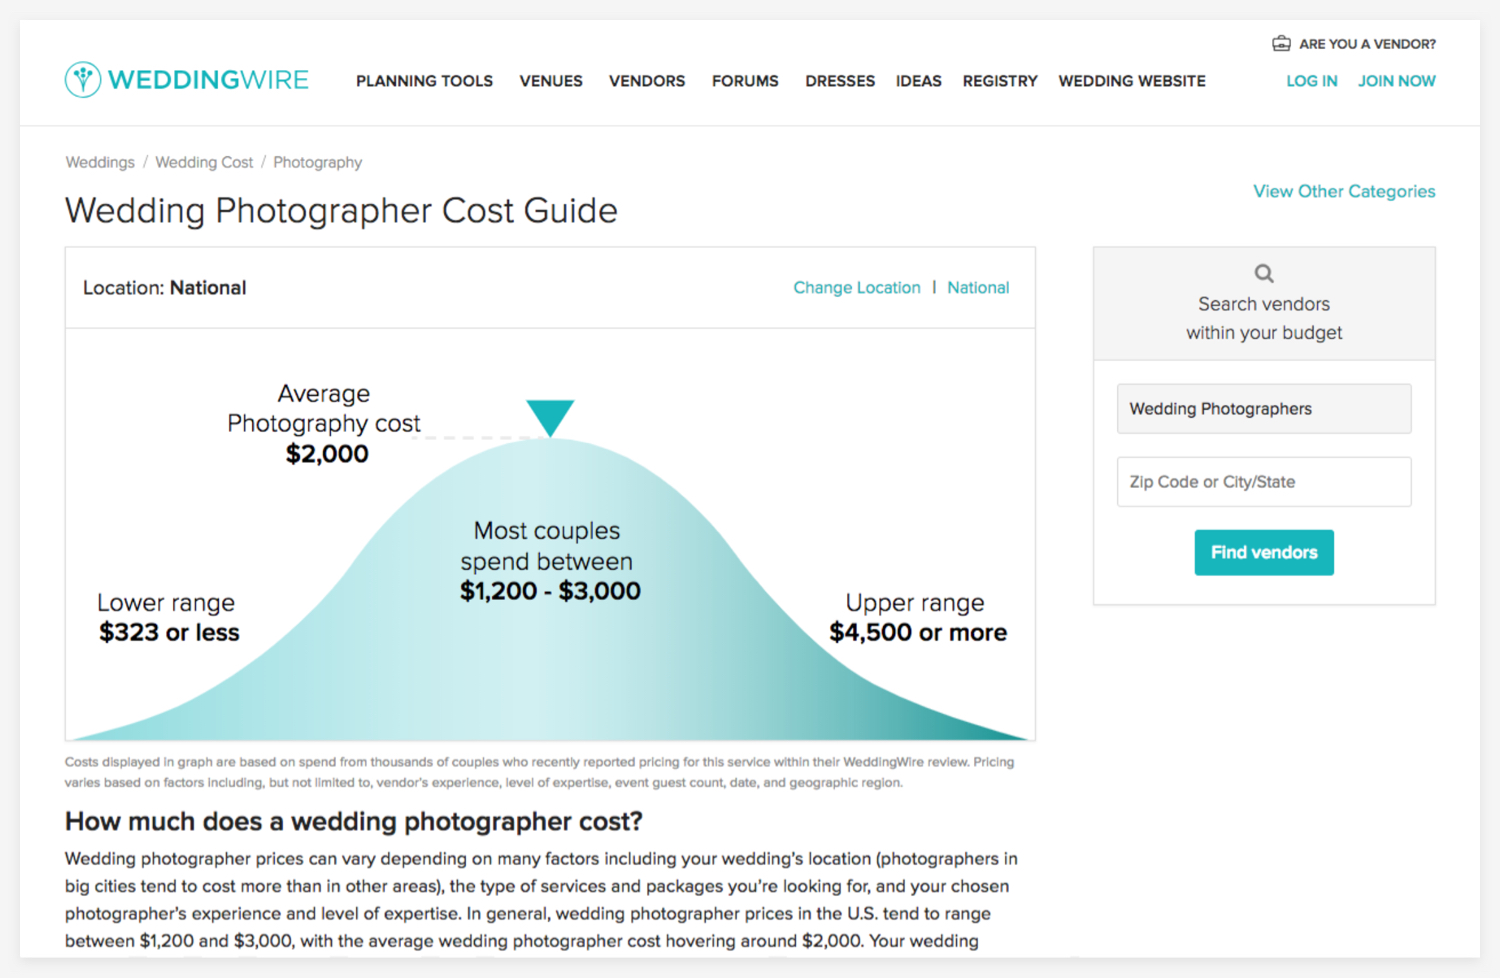Open View Other Categories link
Image resolution: width=1500 pixels, height=978 pixels.
click(1344, 191)
